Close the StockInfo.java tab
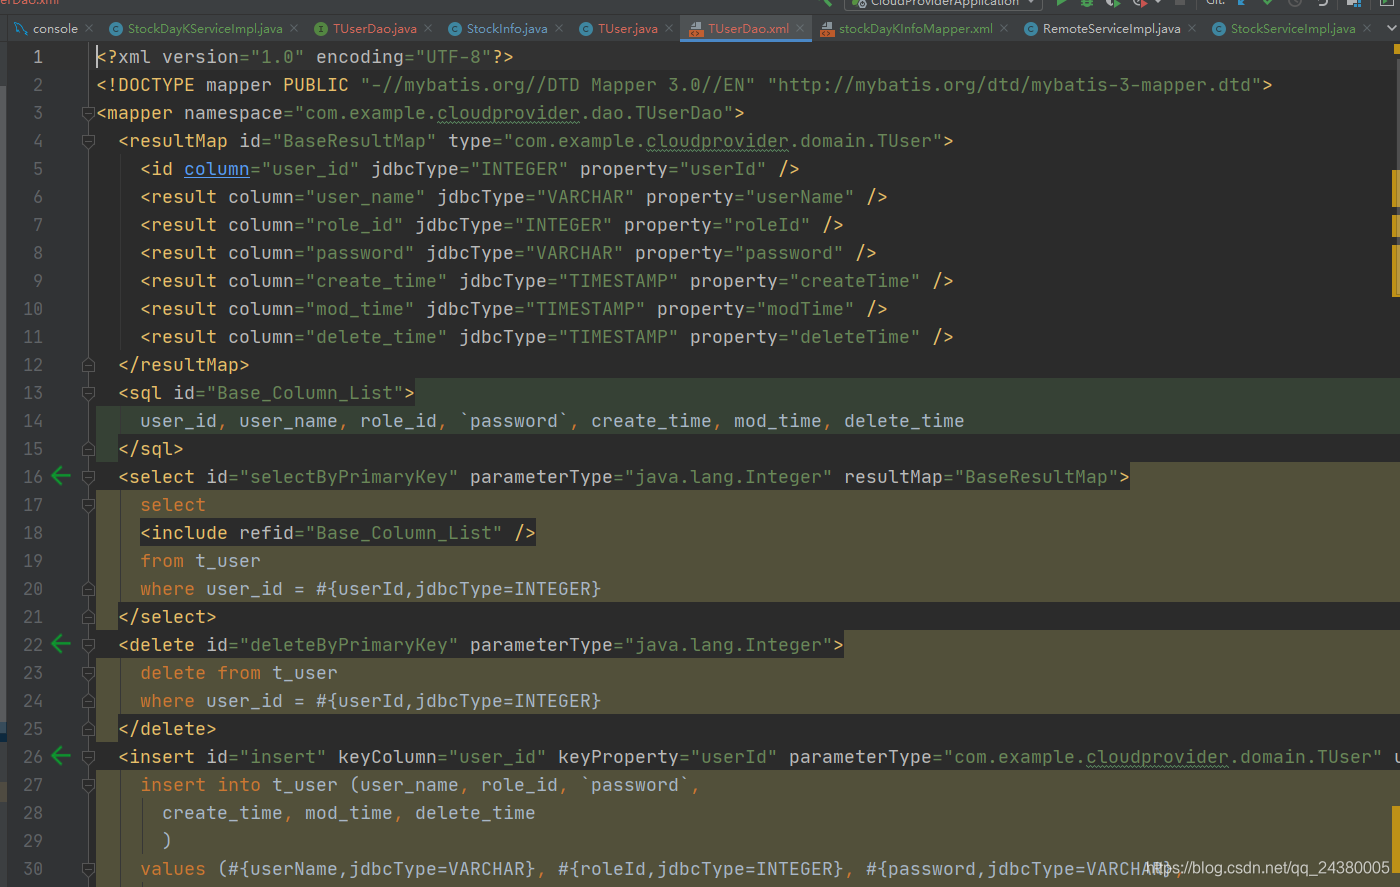 559,29
